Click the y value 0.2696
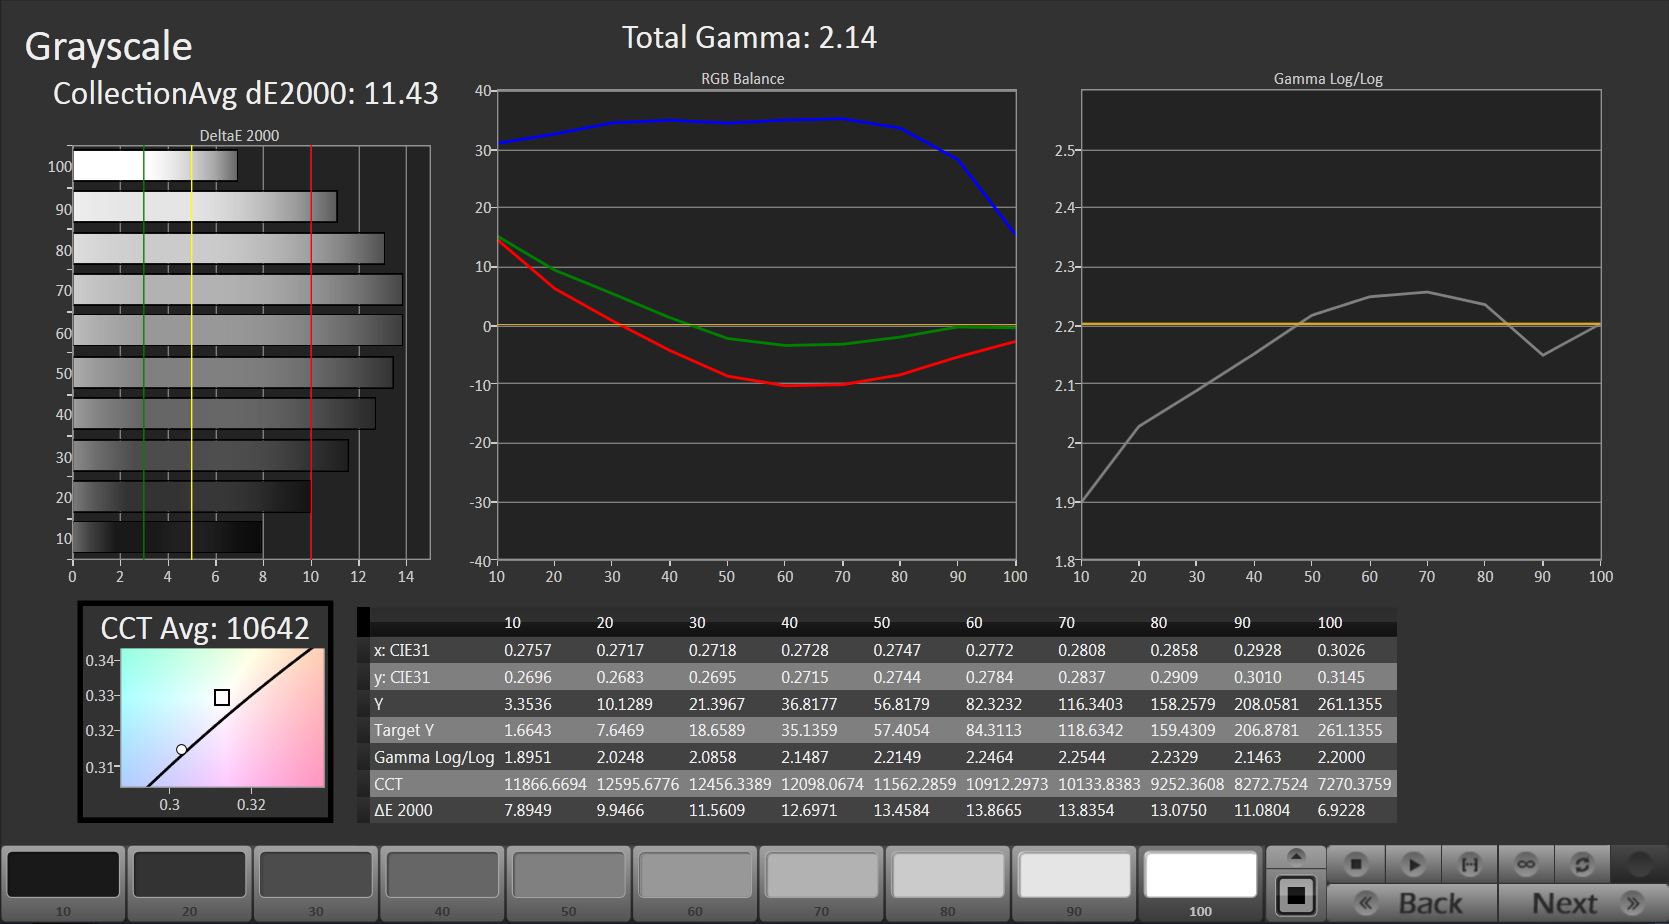The image size is (1669, 924). point(528,677)
